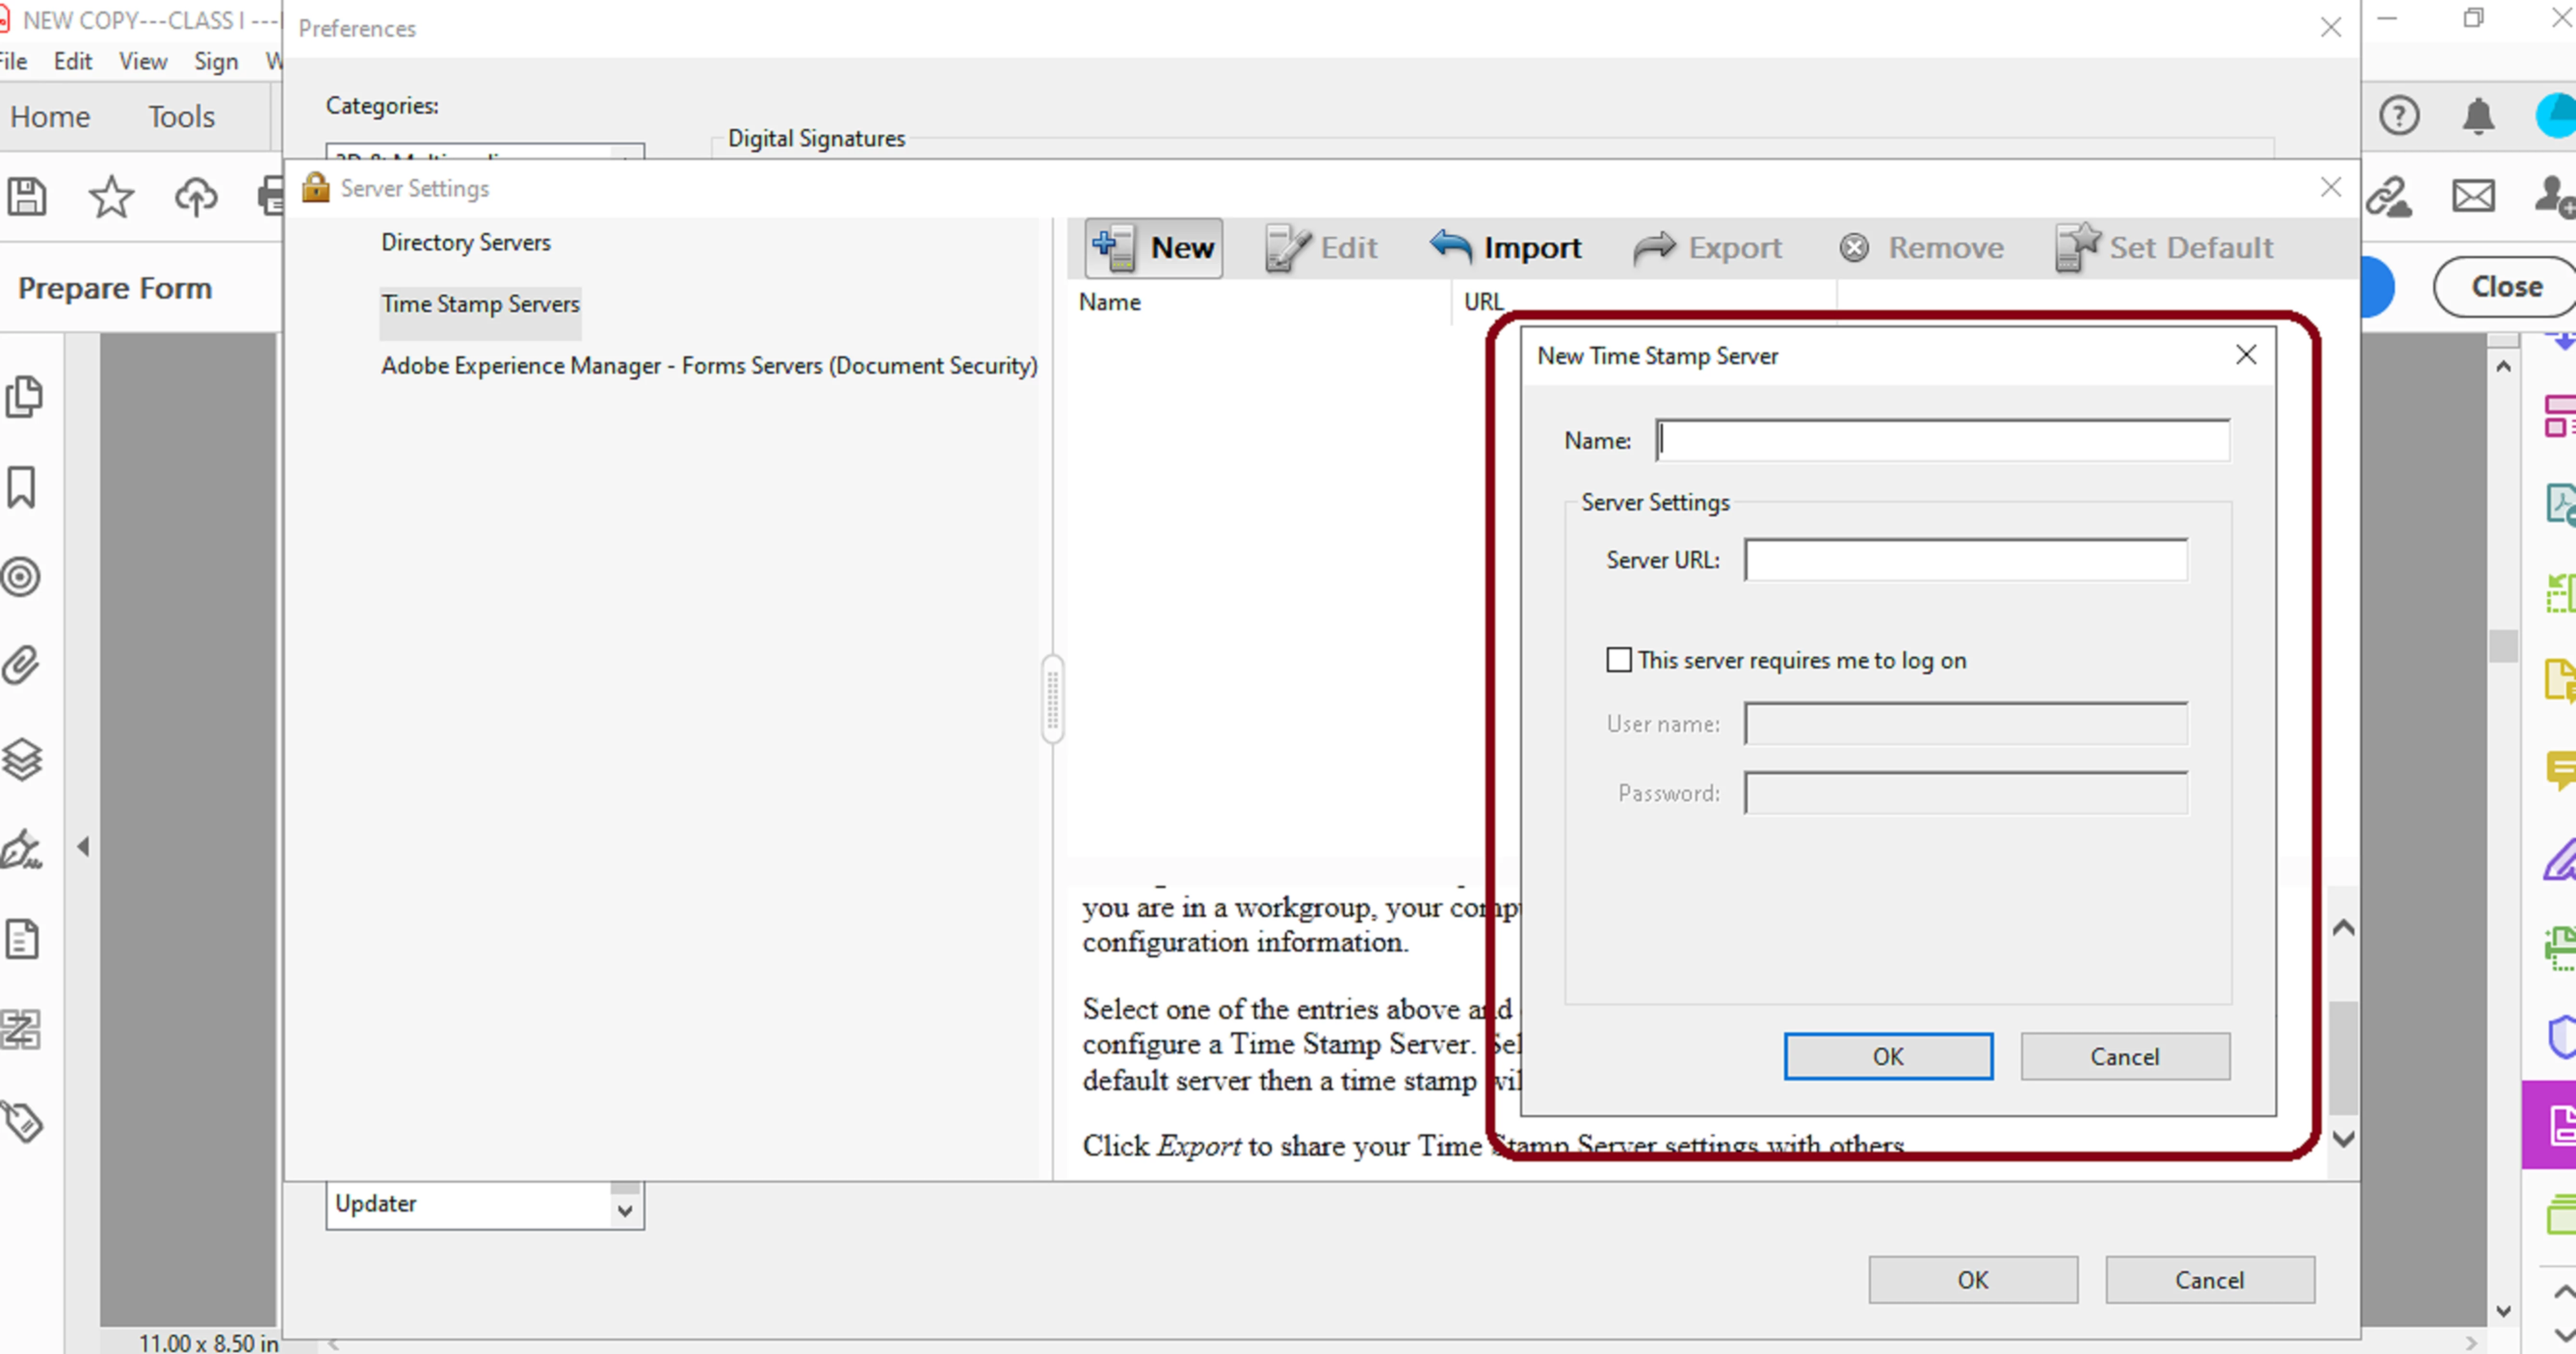Screen dimensions: 2576x1354
Task: Click the Import server settings icon
Action: [x=1451, y=246]
